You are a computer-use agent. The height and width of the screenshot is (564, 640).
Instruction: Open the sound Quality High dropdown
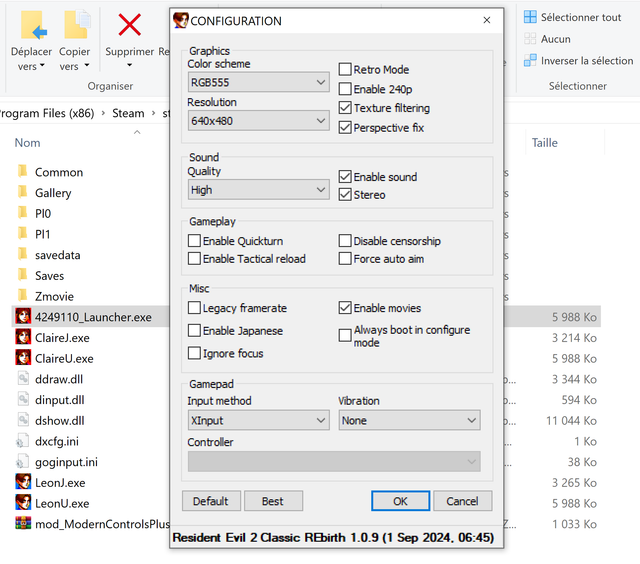(258, 190)
